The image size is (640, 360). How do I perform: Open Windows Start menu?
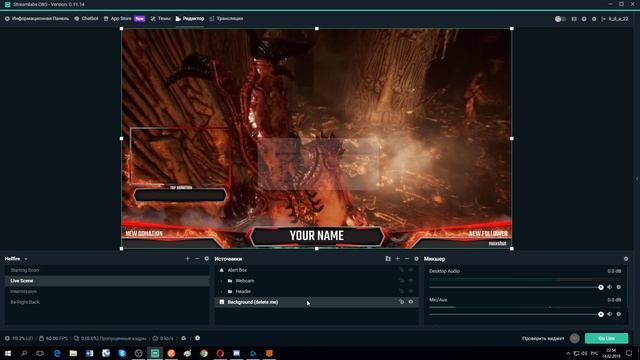(8, 353)
